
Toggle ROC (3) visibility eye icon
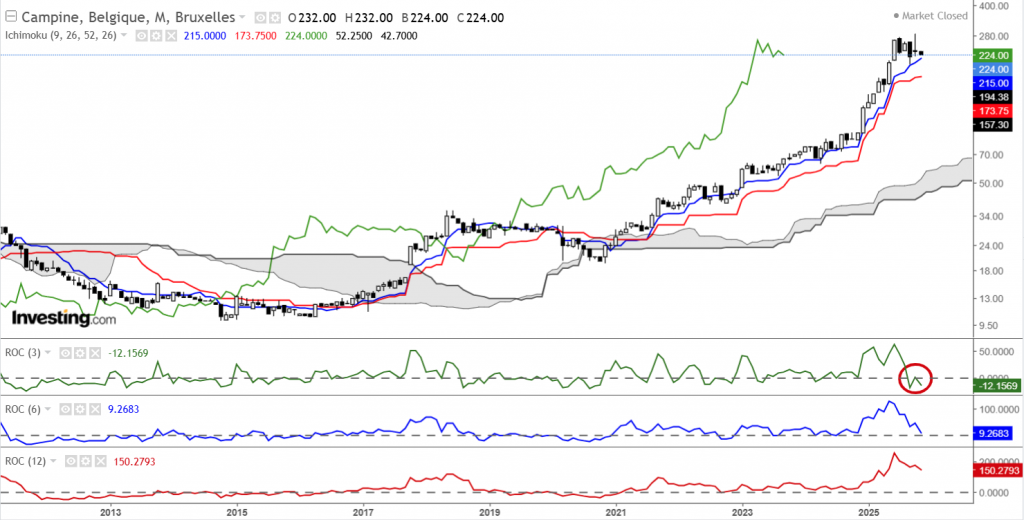pos(66,353)
